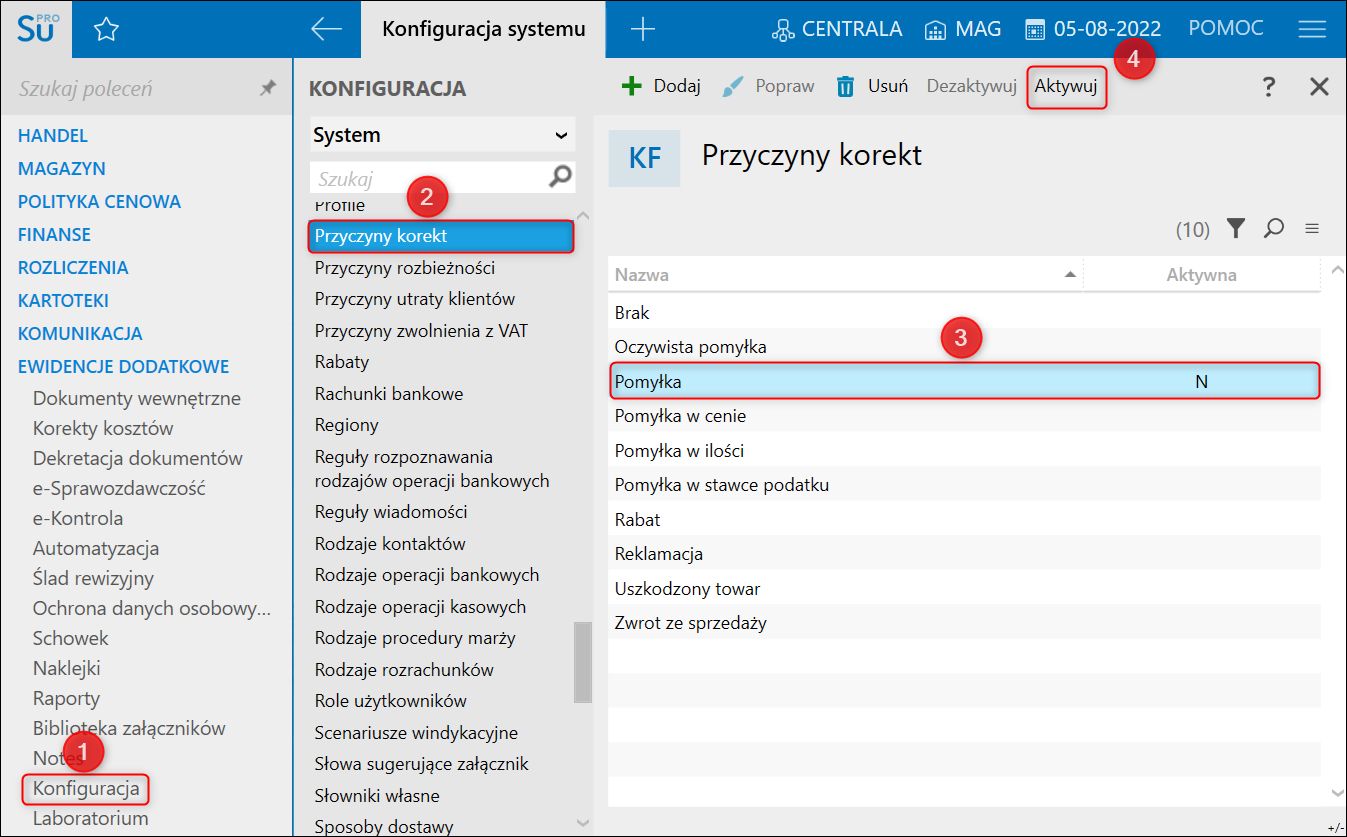This screenshot has width=1347, height=837.
Task: Expand POLITYKA CENOWA section
Action: tap(99, 201)
